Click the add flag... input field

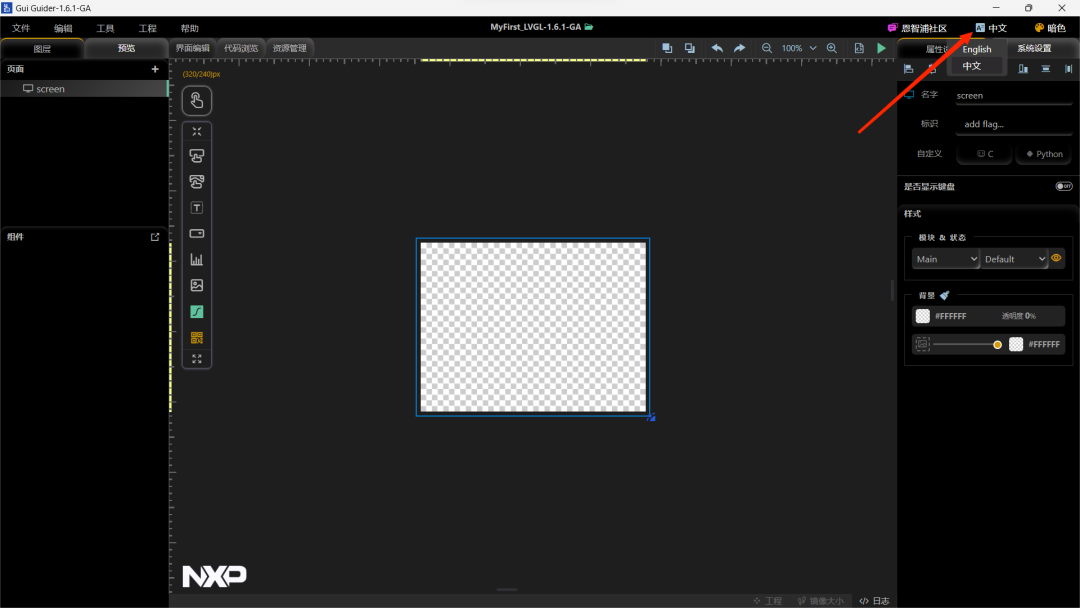[1013, 124]
